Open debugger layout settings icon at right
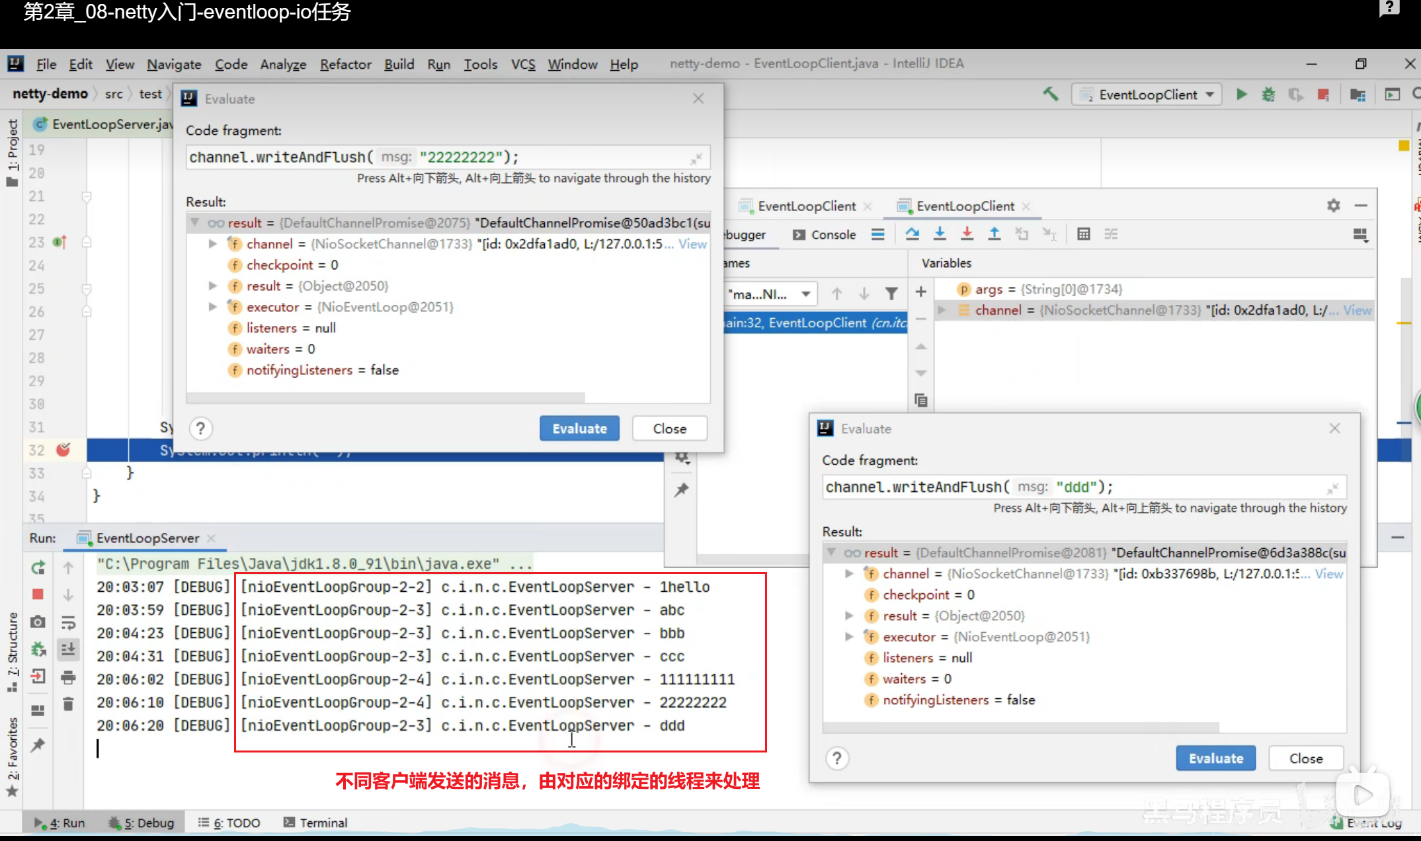Image resolution: width=1421 pixels, height=841 pixels. pyautogui.click(x=1360, y=234)
